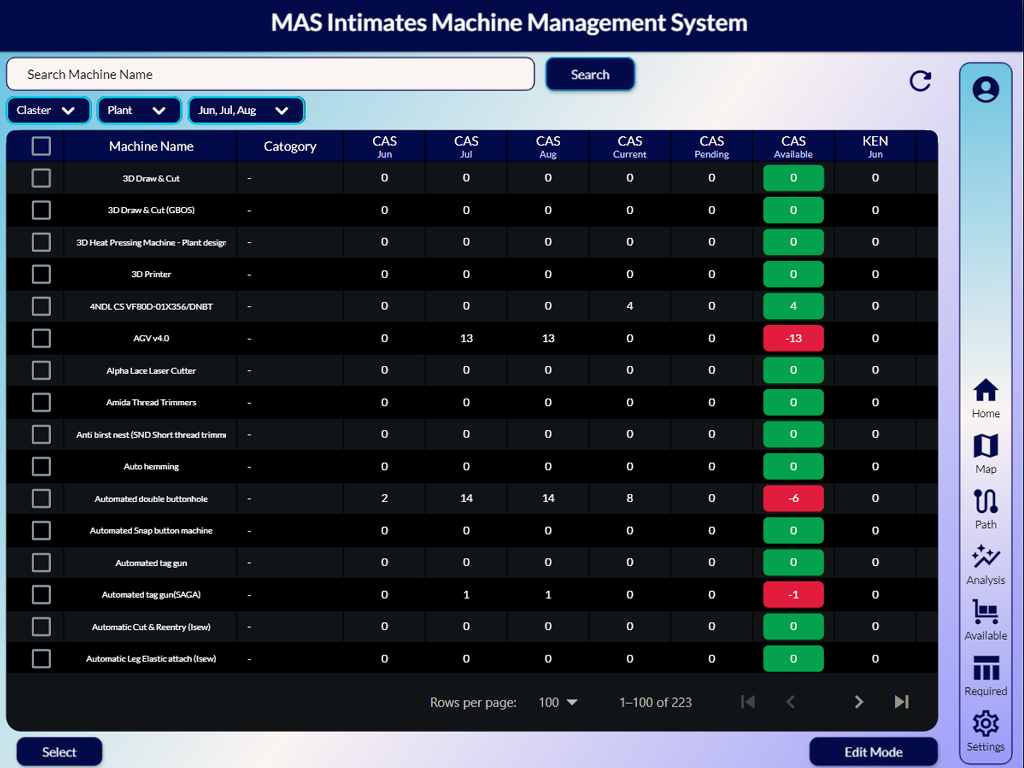
Task: Open the Plant dropdown filter
Action: tap(138, 110)
